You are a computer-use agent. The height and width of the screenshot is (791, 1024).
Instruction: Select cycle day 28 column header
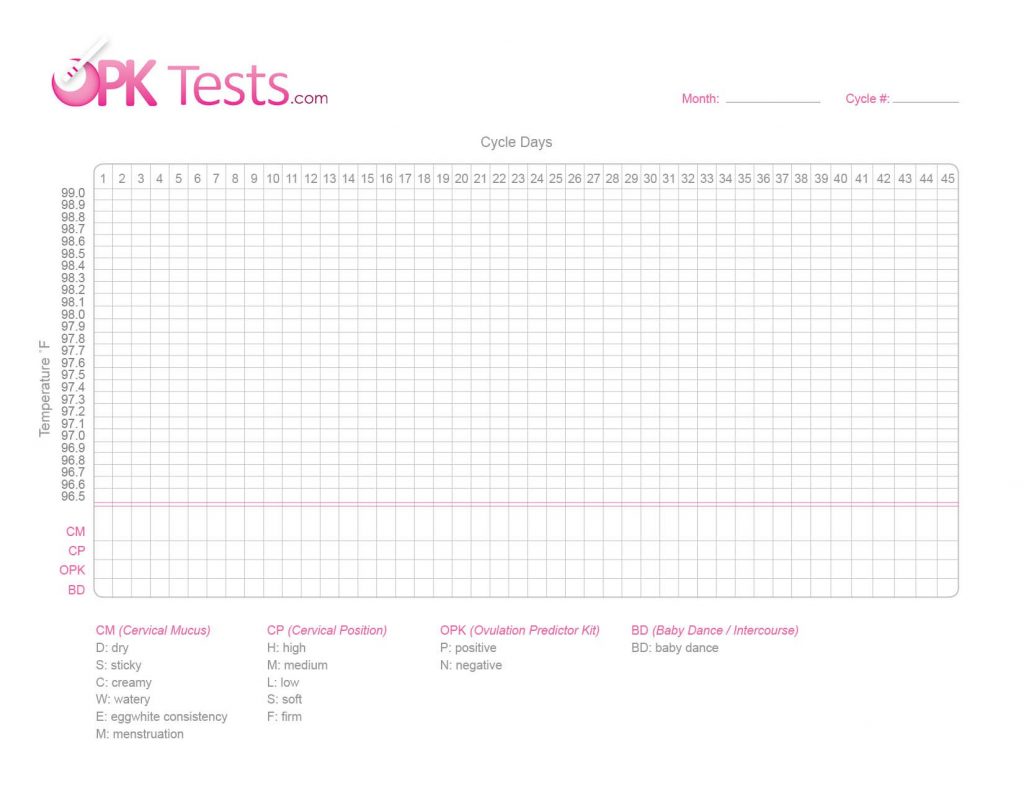612,178
